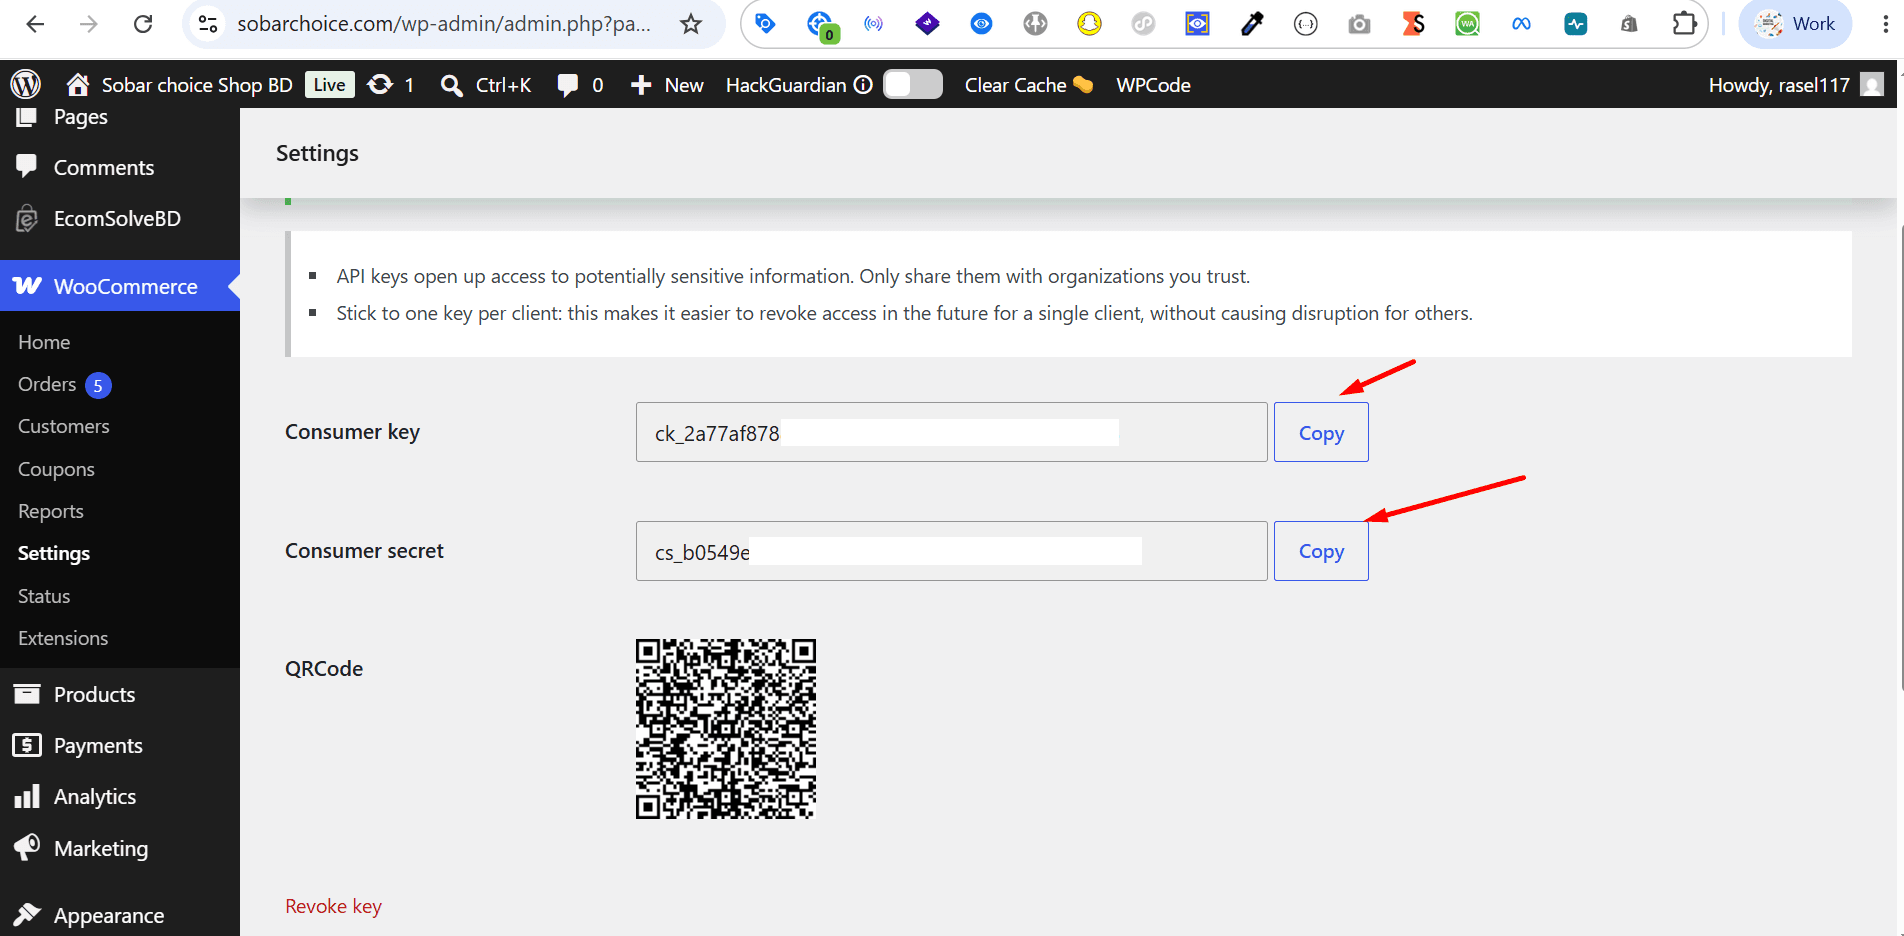
Task: Click the Revoke key link
Action: point(333,906)
